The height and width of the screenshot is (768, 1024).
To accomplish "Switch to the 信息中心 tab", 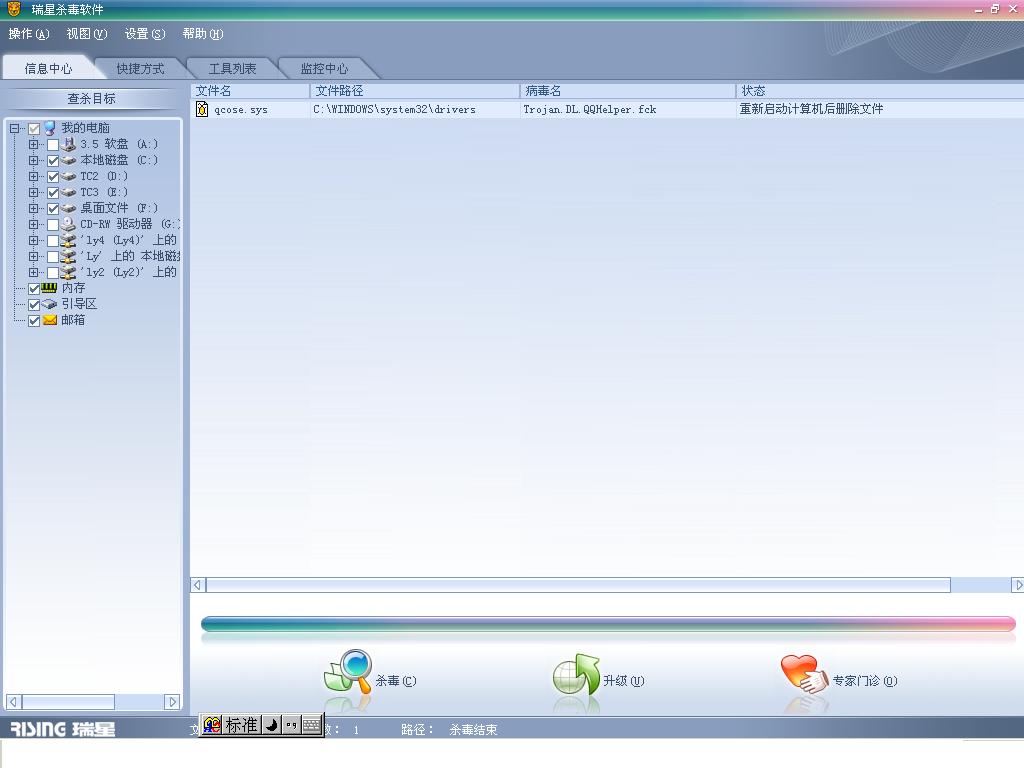I will [48, 69].
